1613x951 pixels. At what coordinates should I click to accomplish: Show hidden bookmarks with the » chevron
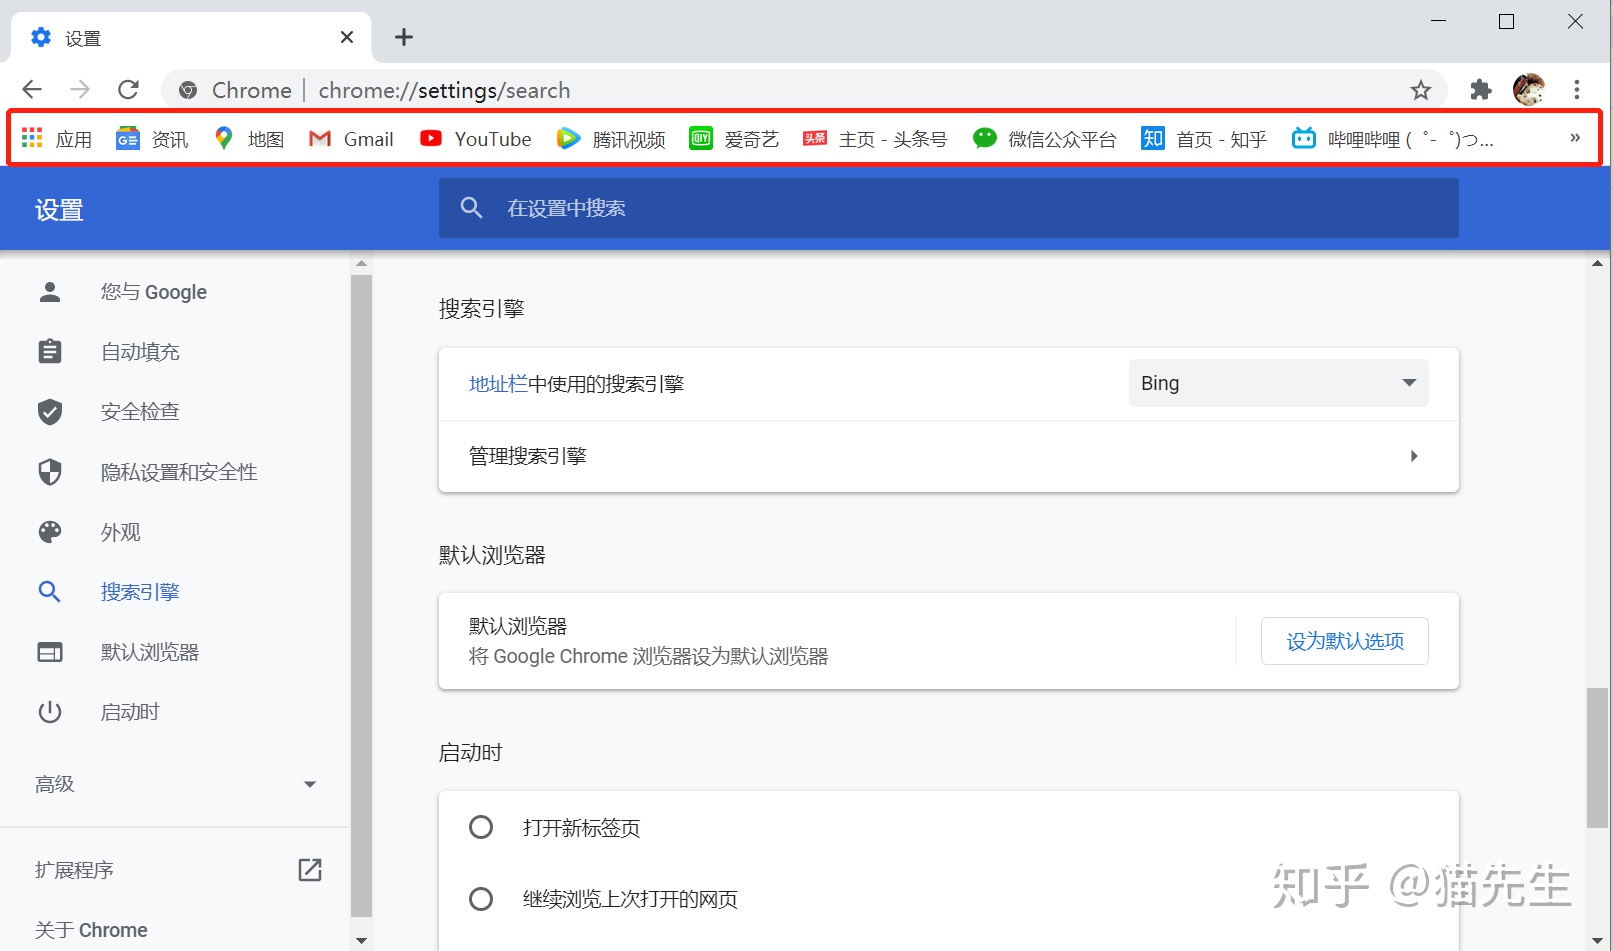click(1575, 138)
